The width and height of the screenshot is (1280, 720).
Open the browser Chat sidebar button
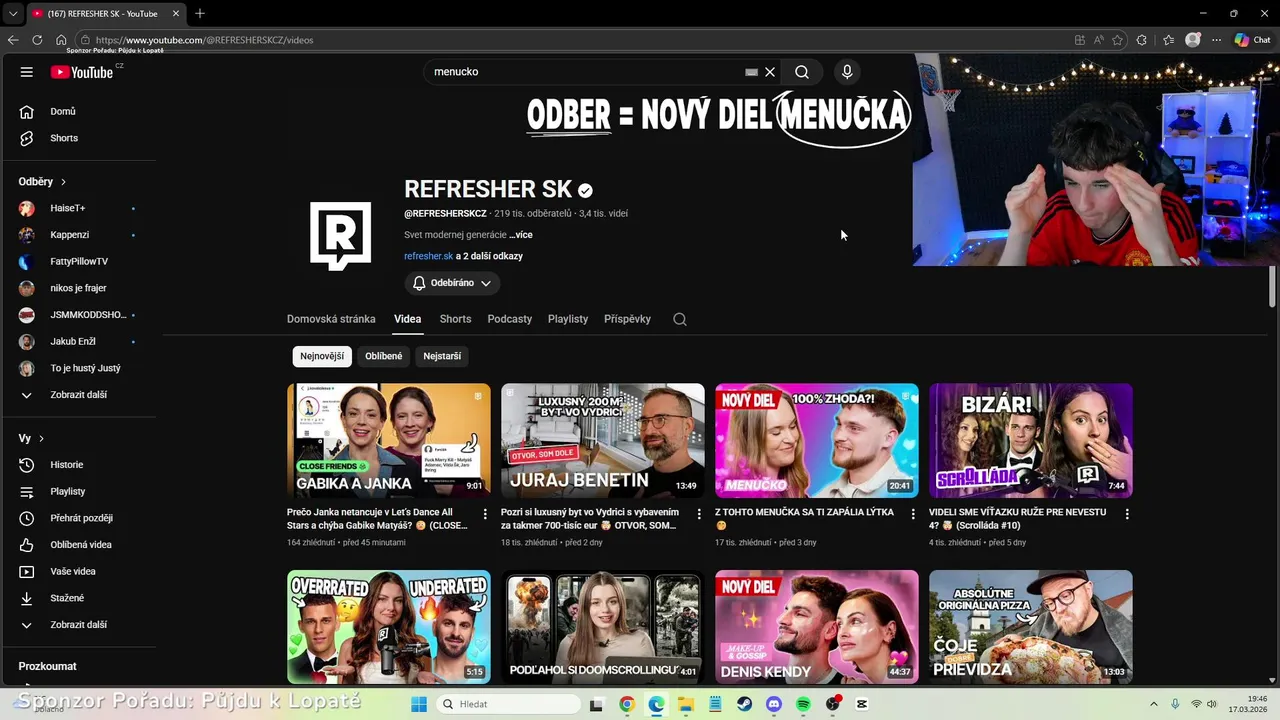point(1252,40)
